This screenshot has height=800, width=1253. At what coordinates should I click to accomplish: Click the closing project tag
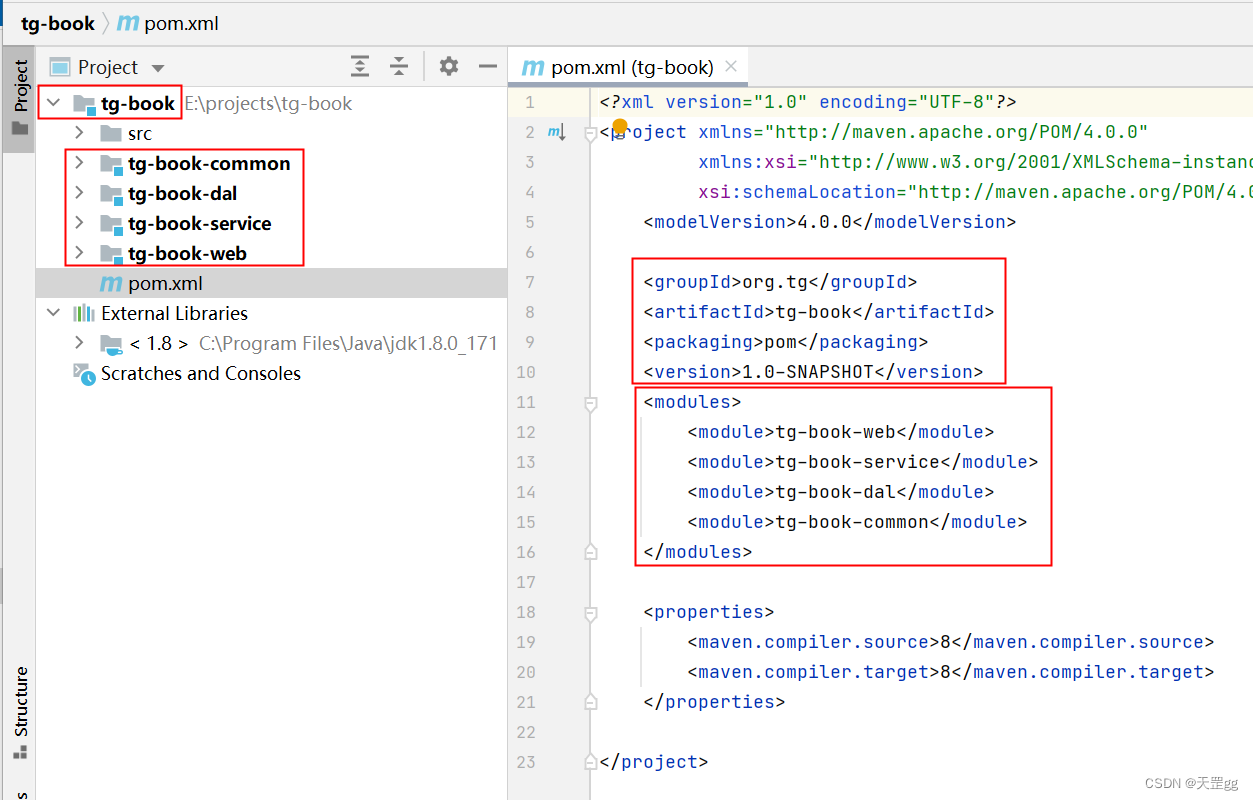pos(654,762)
